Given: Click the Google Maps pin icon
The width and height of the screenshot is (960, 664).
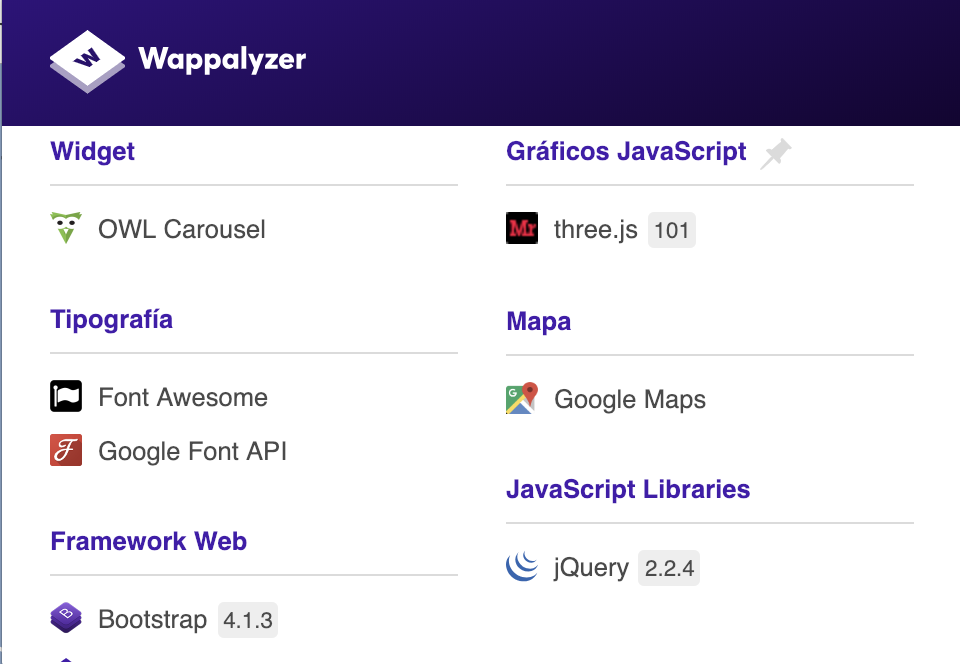Looking at the screenshot, I should click(x=522, y=398).
